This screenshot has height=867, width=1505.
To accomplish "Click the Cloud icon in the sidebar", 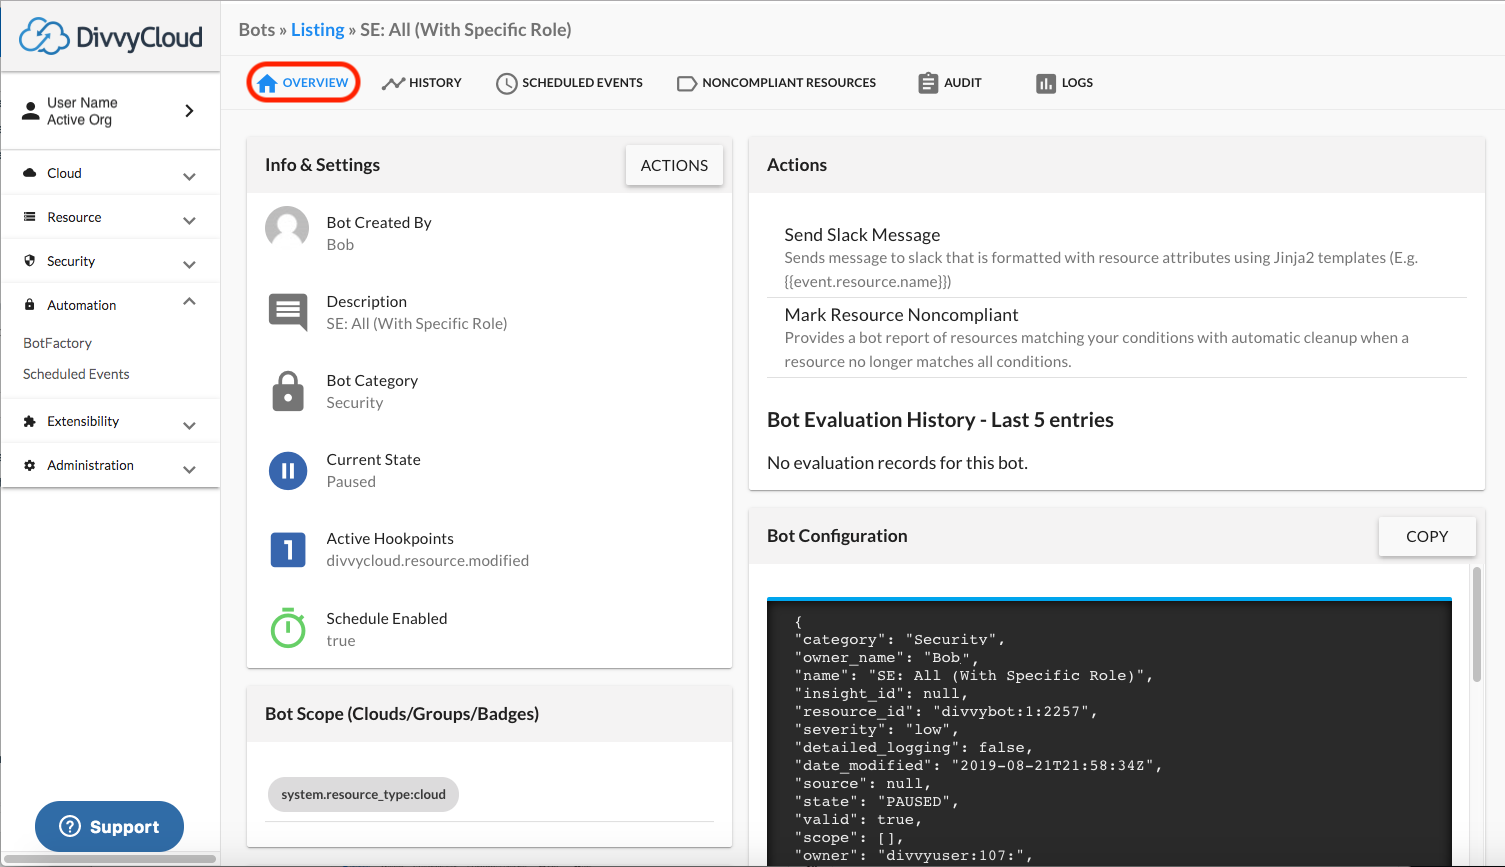I will click(x=30, y=173).
